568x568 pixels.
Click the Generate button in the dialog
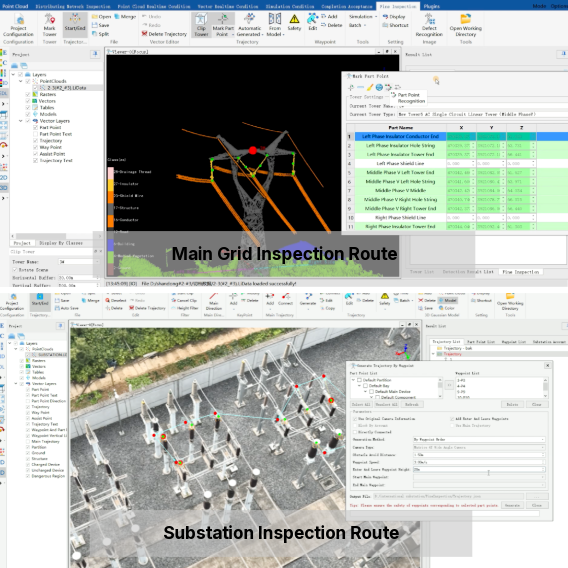512,505
